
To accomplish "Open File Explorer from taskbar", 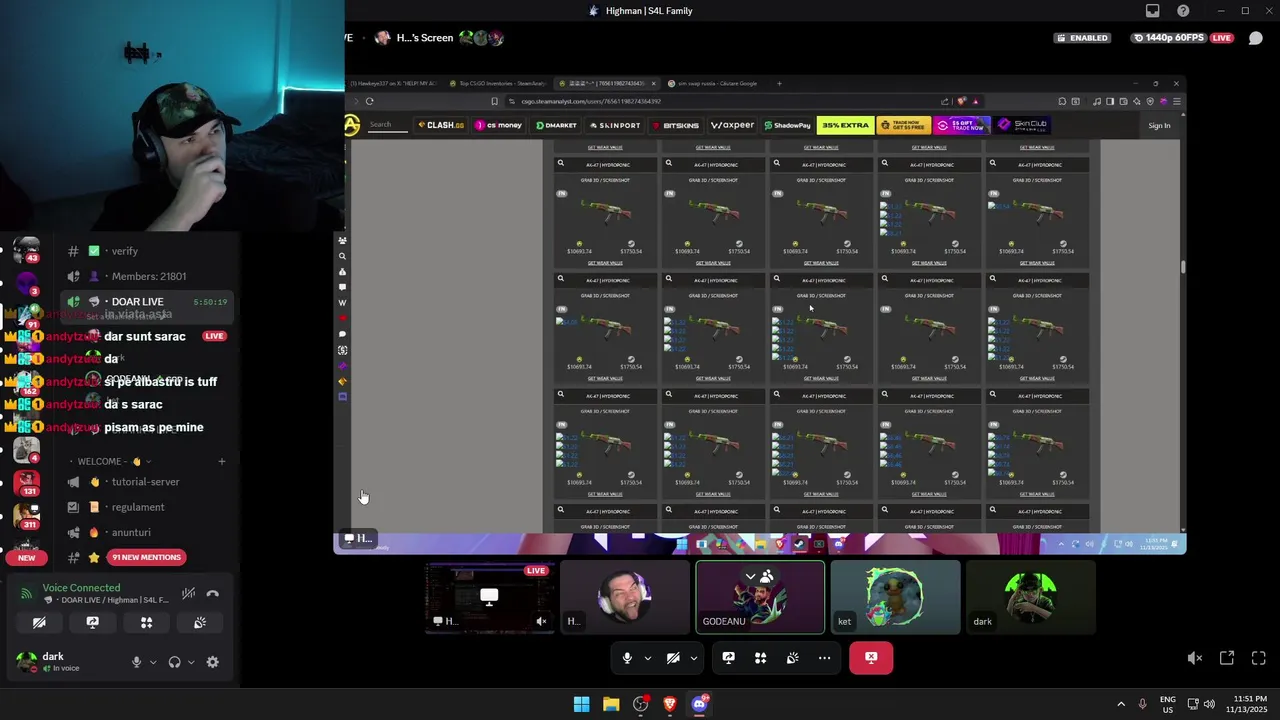I will (611, 704).
